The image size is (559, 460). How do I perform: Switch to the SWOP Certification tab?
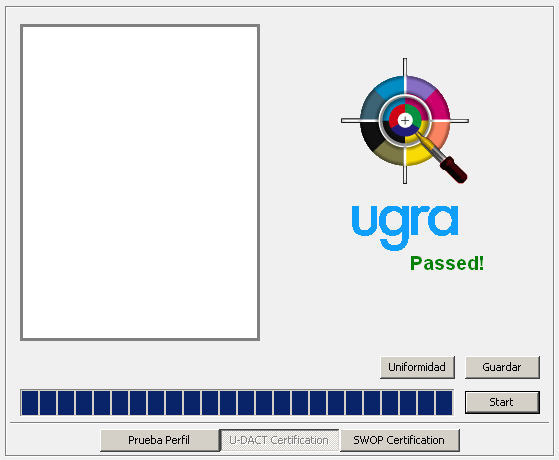click(399, 440)
